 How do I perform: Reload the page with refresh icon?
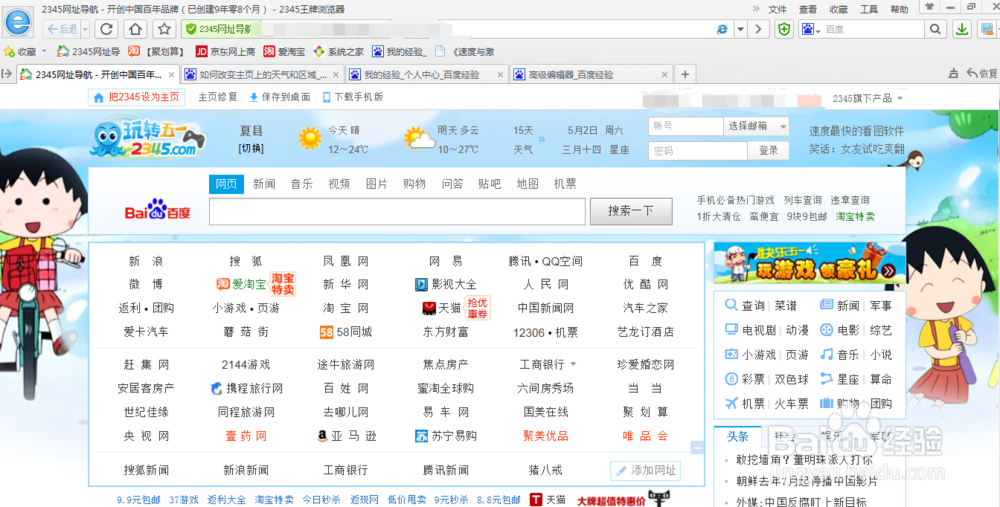click(x=107, y=29)
